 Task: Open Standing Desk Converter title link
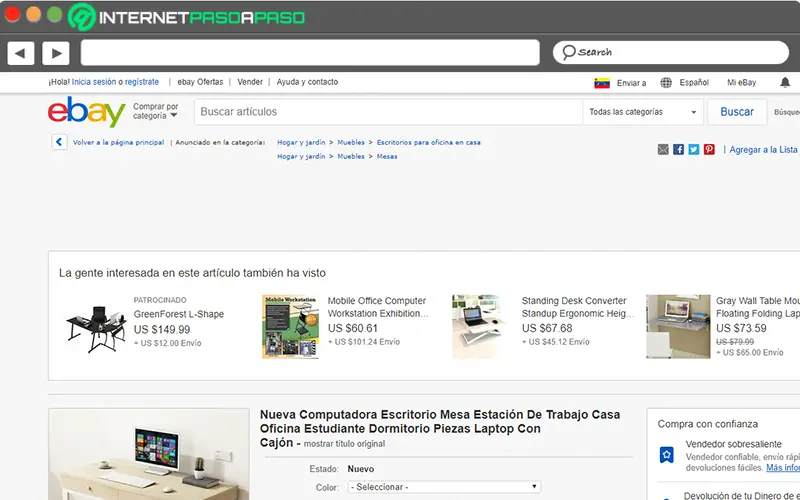point(578,307)
